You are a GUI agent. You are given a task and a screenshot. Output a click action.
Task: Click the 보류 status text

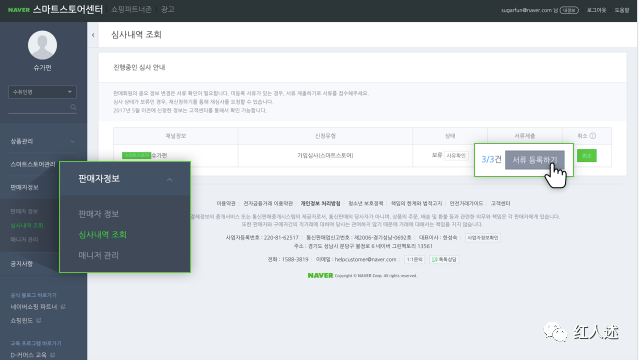(x=437, y=155)
